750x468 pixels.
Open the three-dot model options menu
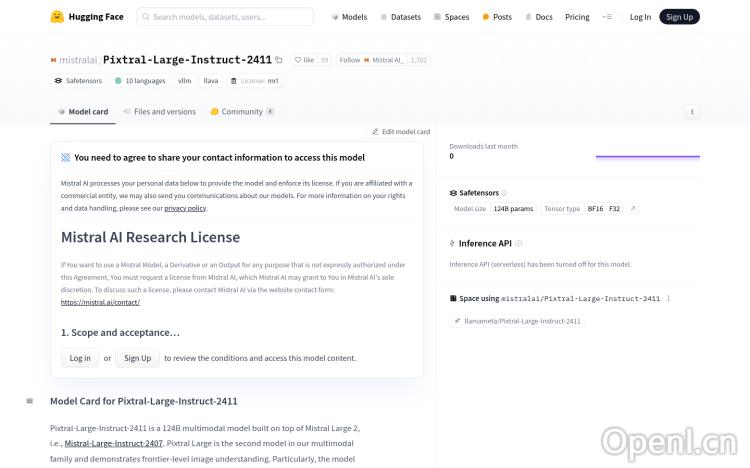tap(691, 112)
